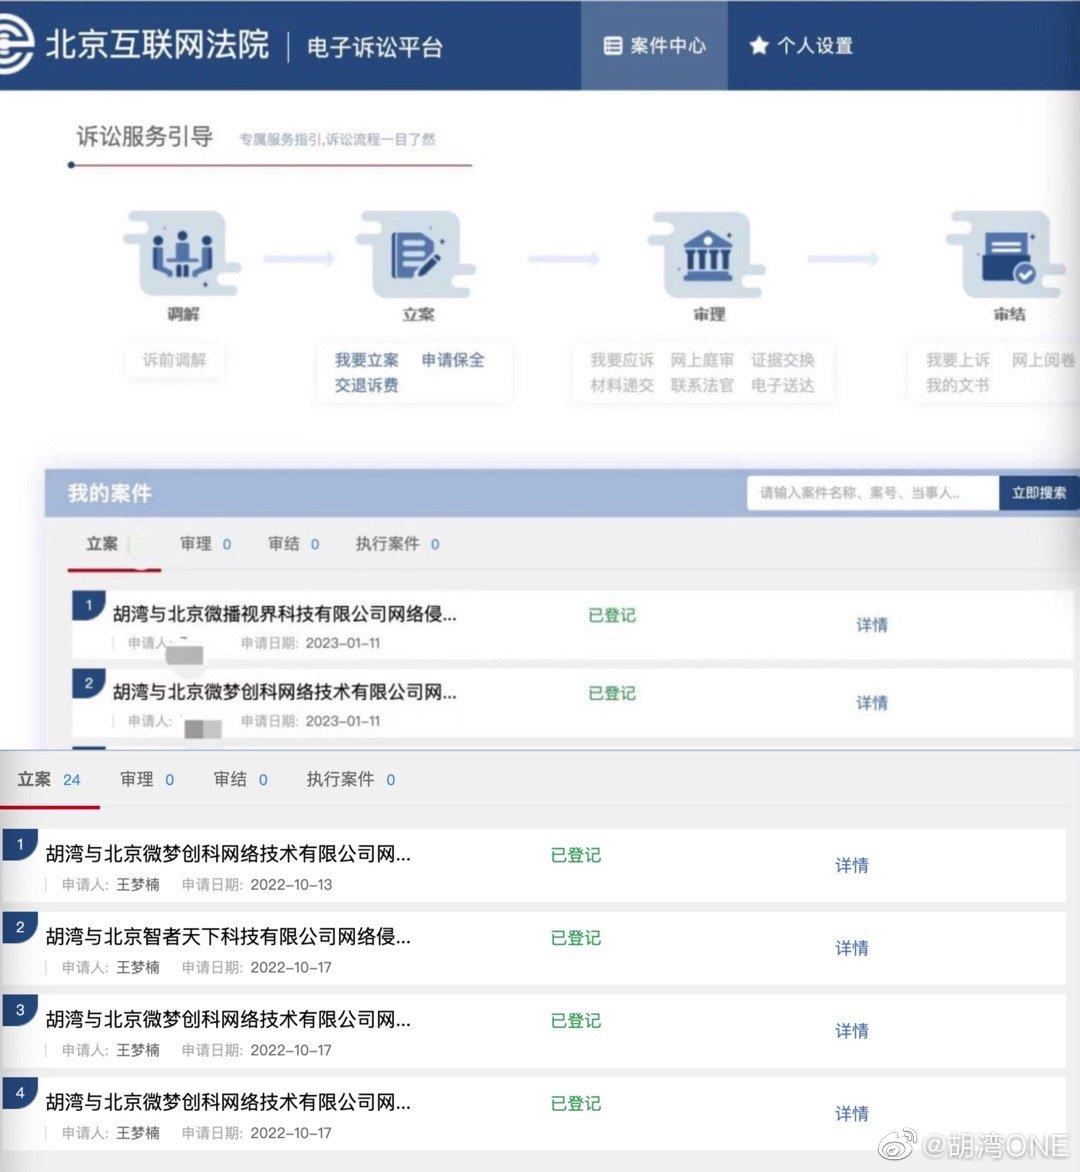Click the 审结 case closed icon
The image size is (1080, 1172).
(1007, 255)
